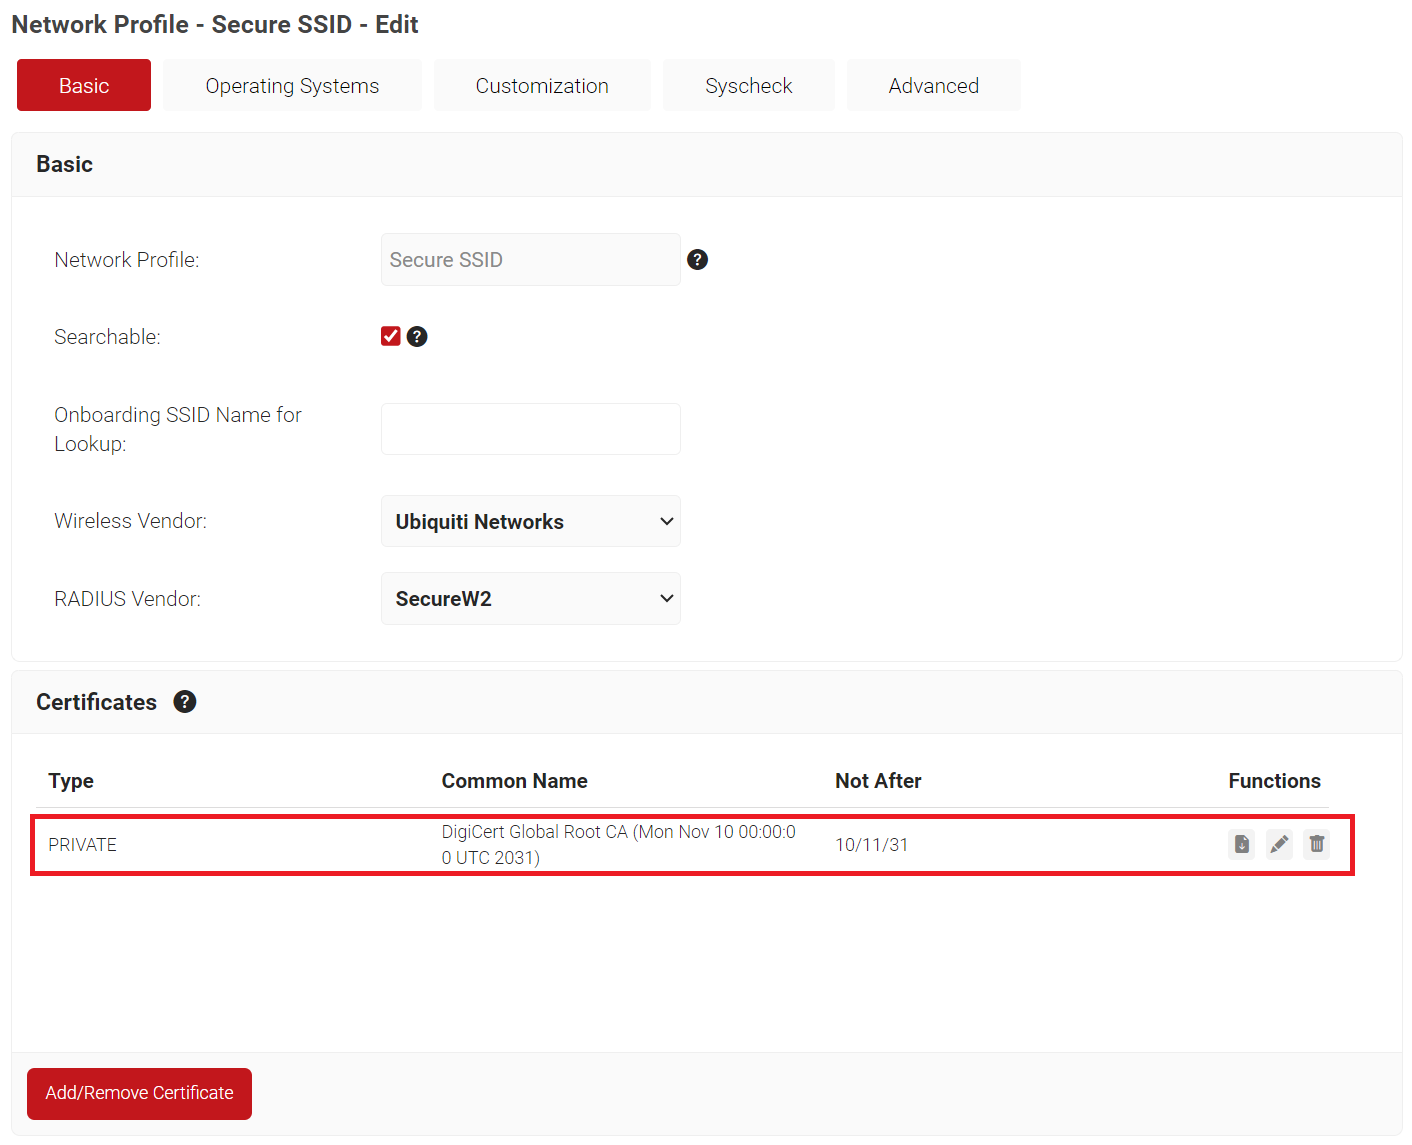The height and width of the screenshot is (1145, 1412).
Task: Click the Common Name column header
Action: [x=514, y=781]
